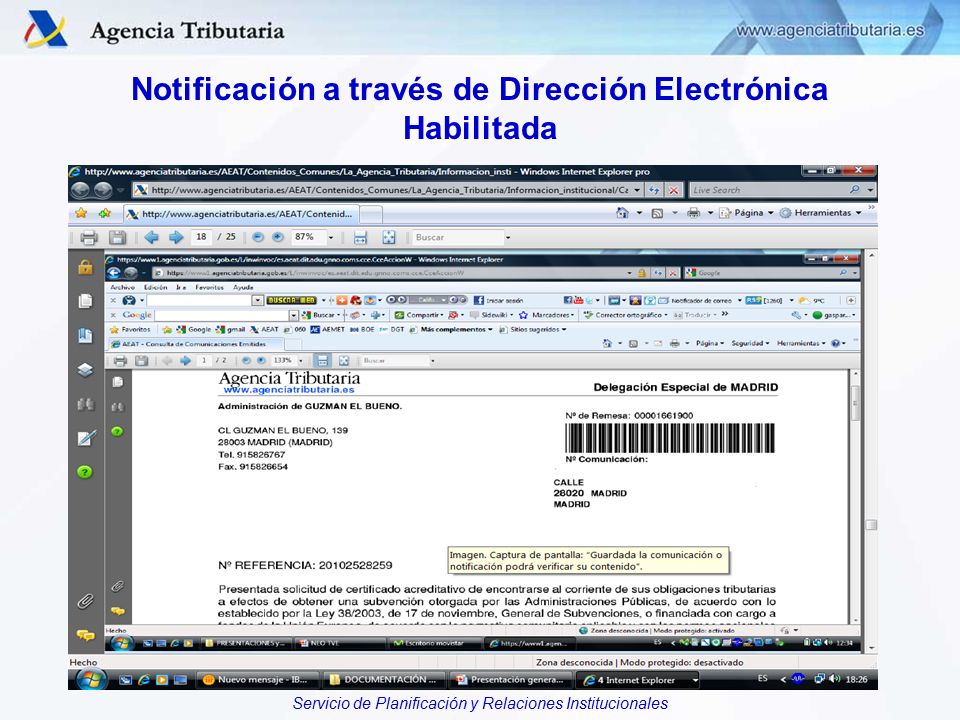Open the Archivo menu in the inner browser
This screenshot has height=720, width=960.
[x=122, y=287]
